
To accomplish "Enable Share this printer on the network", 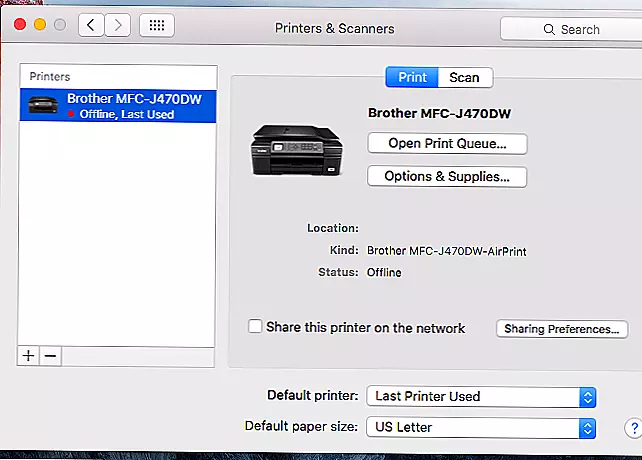I will point(256,327).
